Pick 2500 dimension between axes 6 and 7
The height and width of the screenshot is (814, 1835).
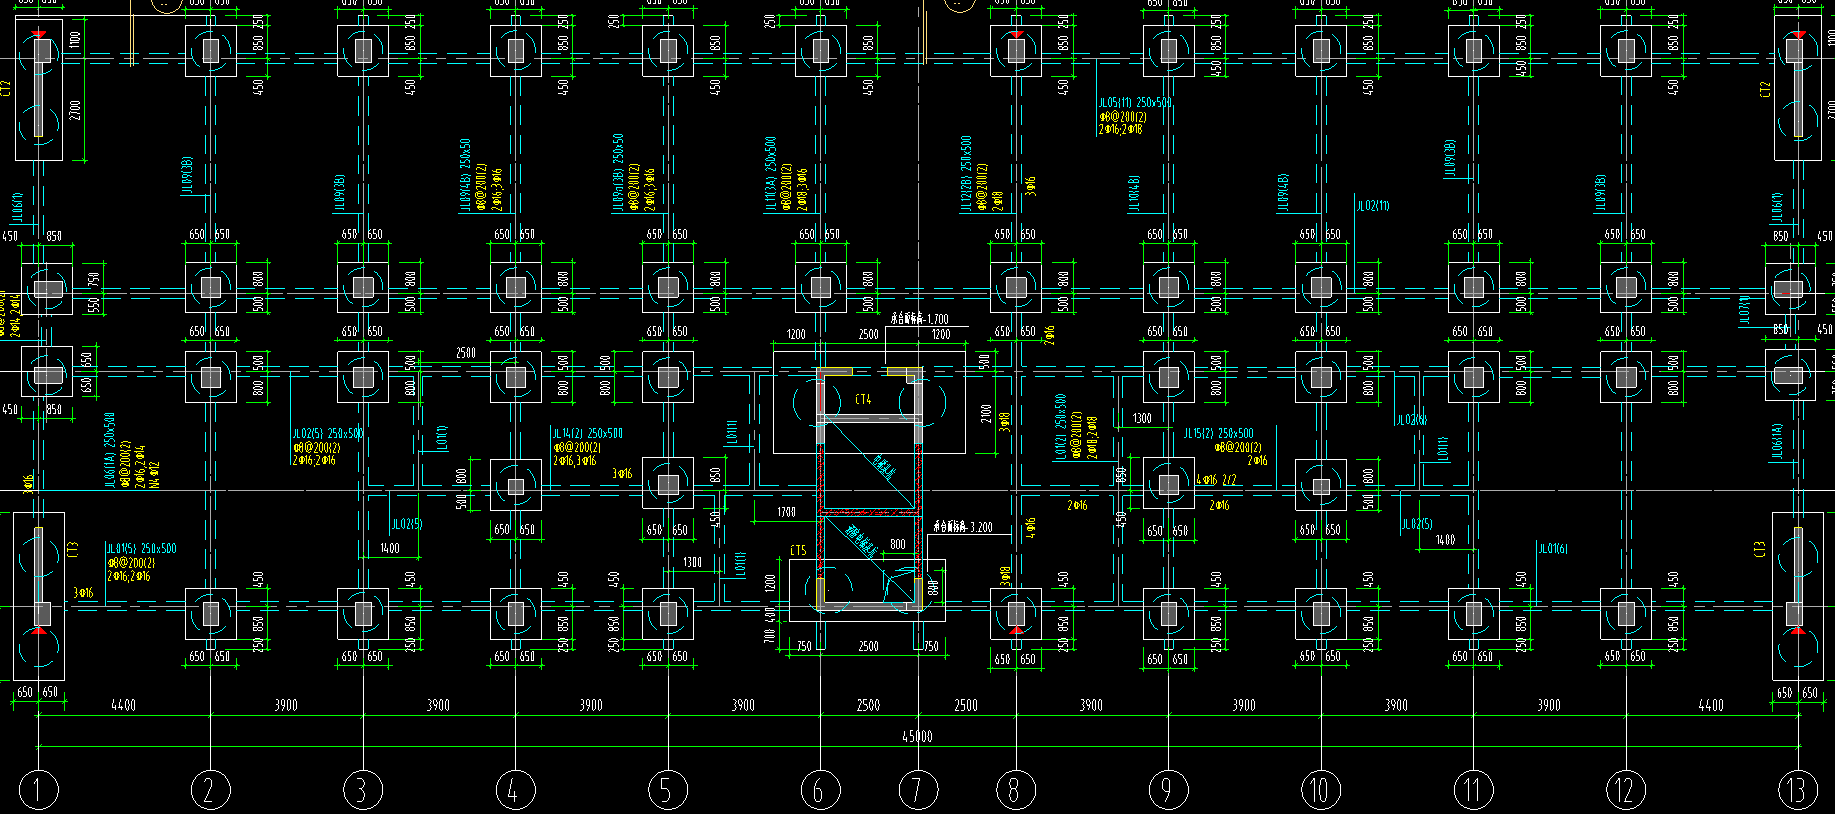[868, 705]
